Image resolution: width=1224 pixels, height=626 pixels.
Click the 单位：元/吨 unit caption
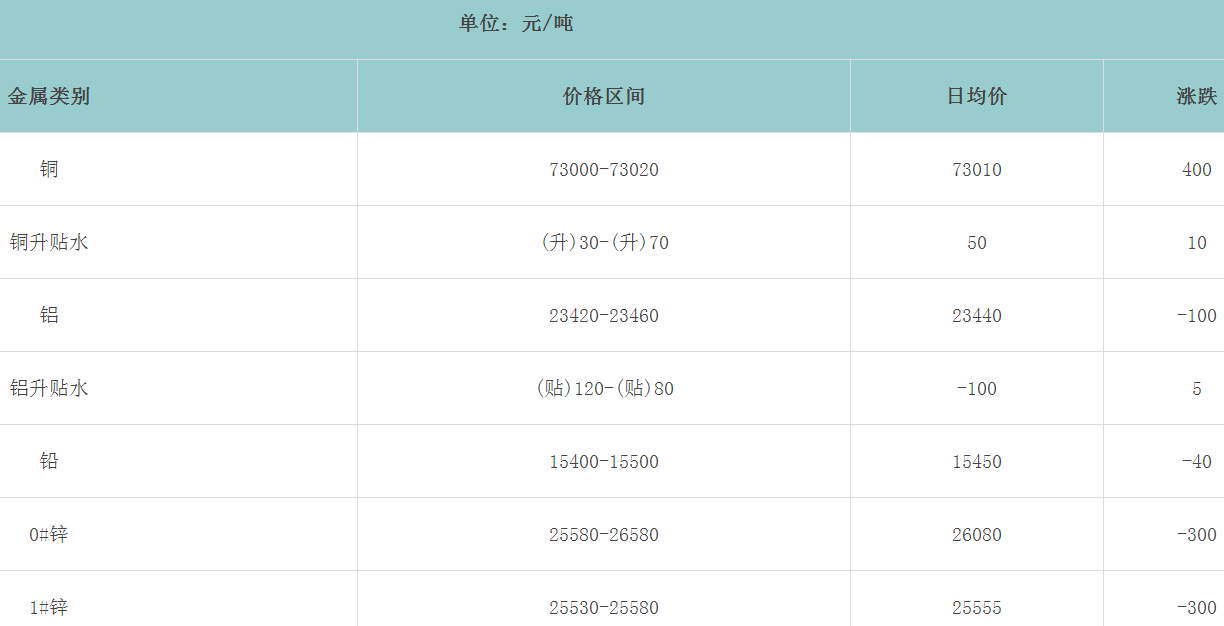point(516,24)
